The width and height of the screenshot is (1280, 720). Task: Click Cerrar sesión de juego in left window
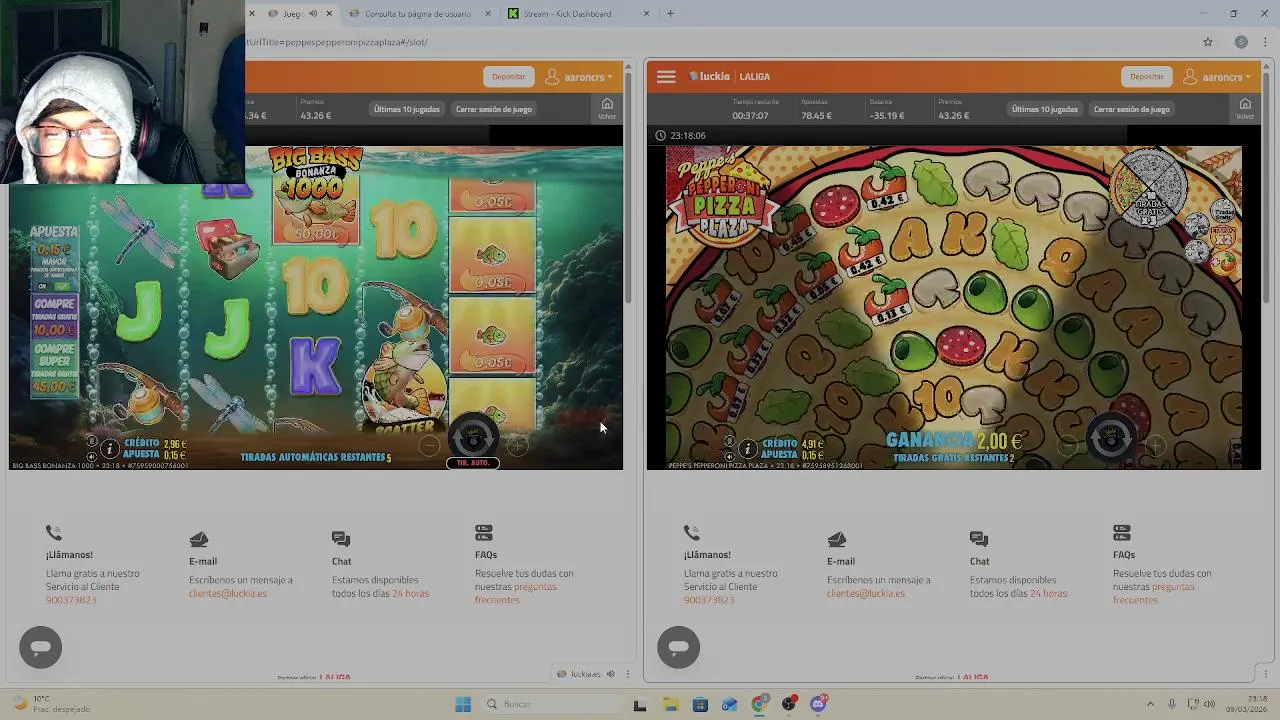pyautogui.click(x=494, y=109)
